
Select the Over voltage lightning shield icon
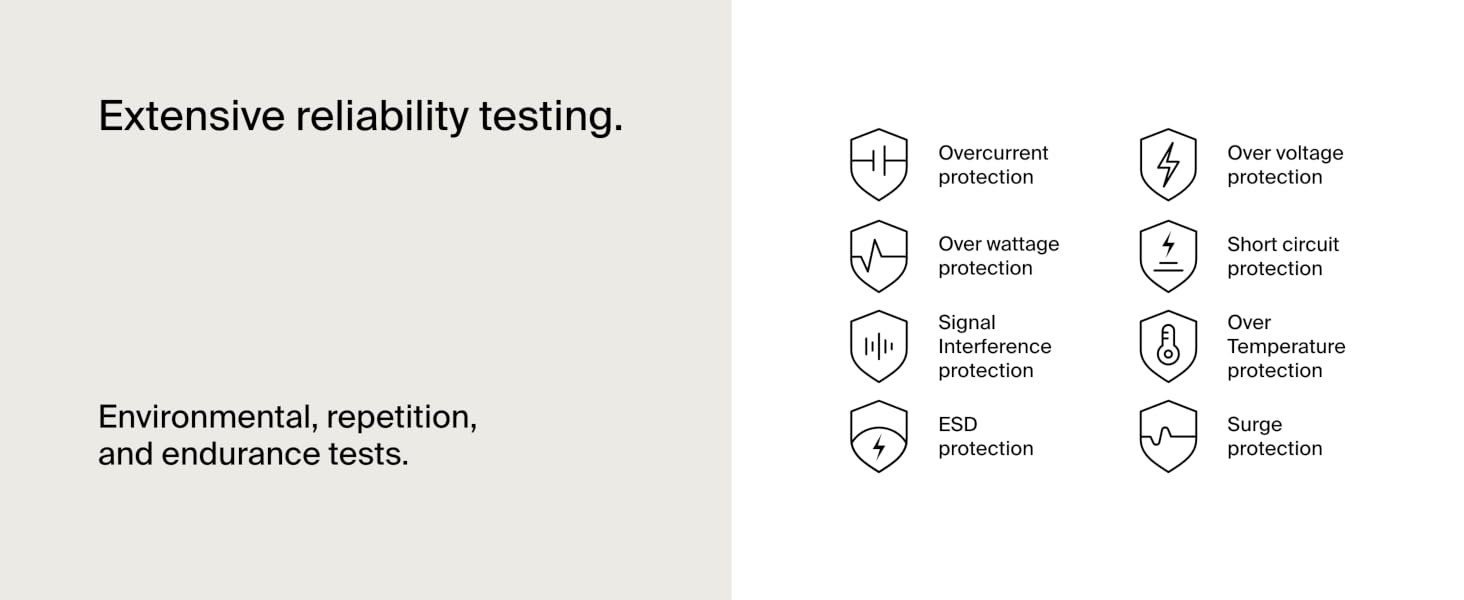pos(1168,165)
